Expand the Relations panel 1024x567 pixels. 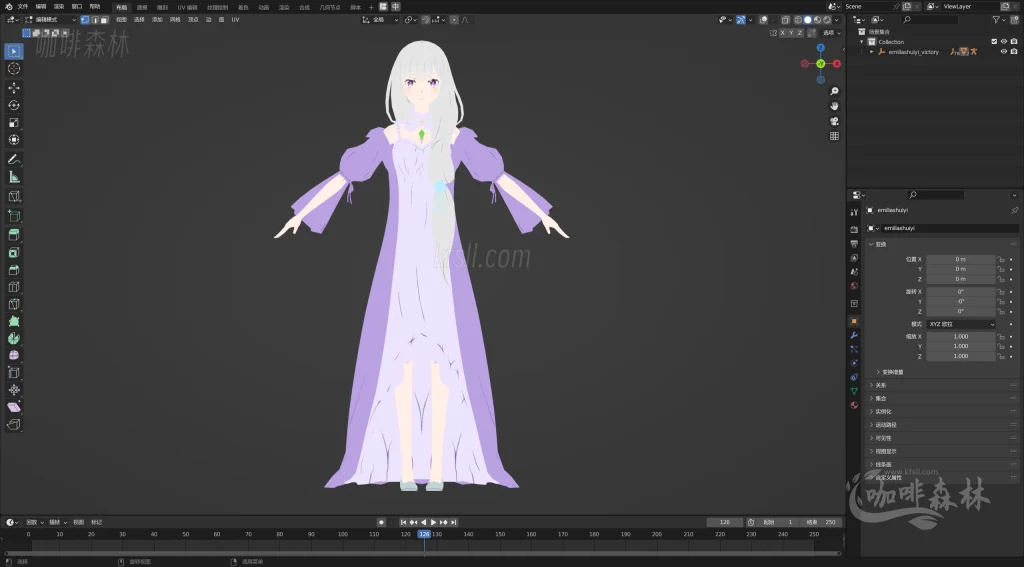click(x=941, y=385)
